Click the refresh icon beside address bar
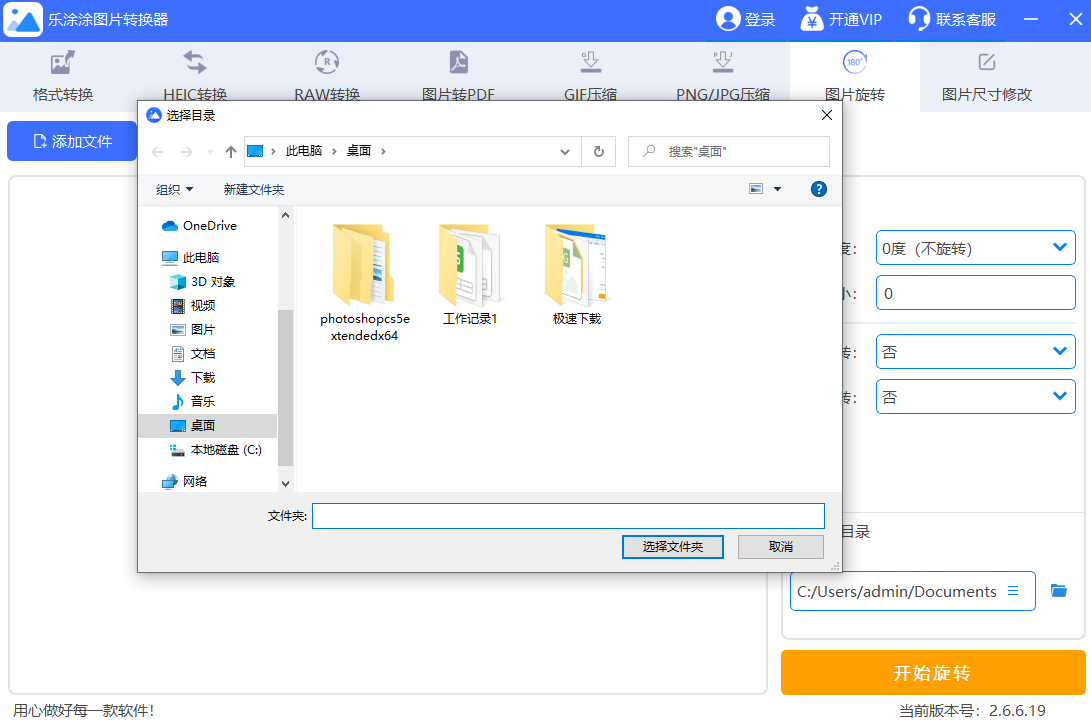 point(598,151)
